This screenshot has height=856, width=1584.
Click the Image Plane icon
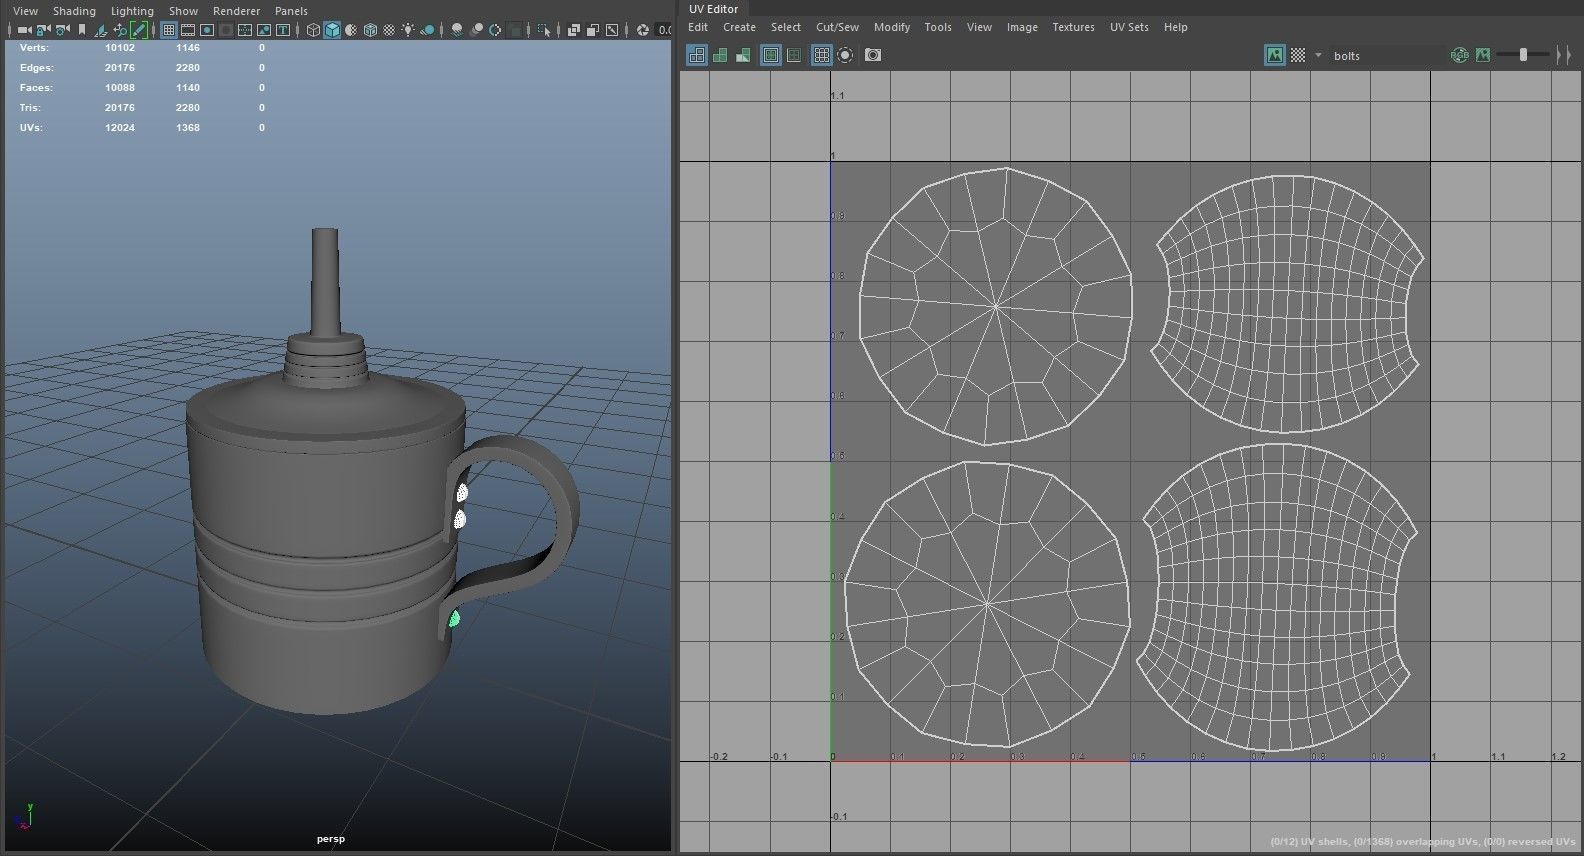tap(101, 30)
